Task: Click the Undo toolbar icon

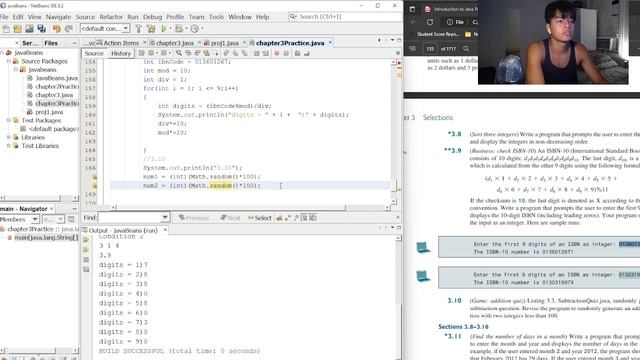Action: 56,29
